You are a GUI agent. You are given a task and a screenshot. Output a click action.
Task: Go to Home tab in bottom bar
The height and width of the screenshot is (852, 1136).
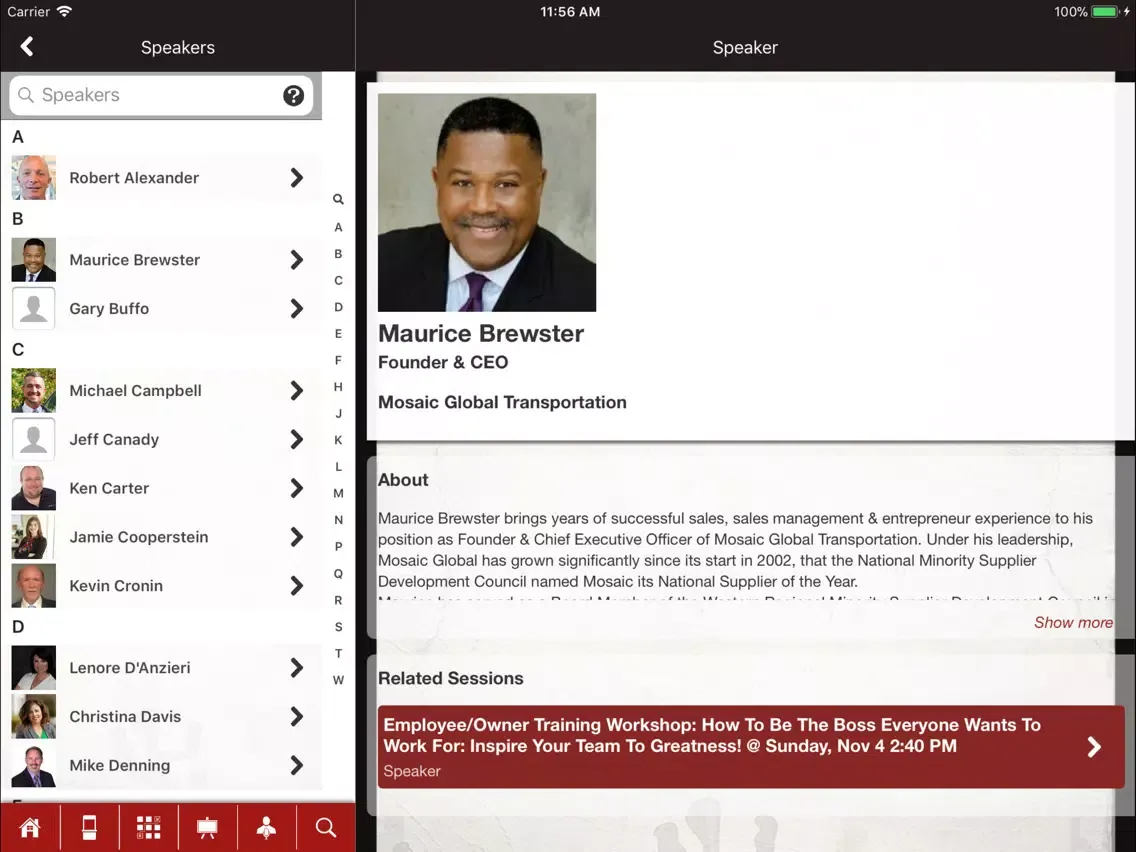click(30, 827)
